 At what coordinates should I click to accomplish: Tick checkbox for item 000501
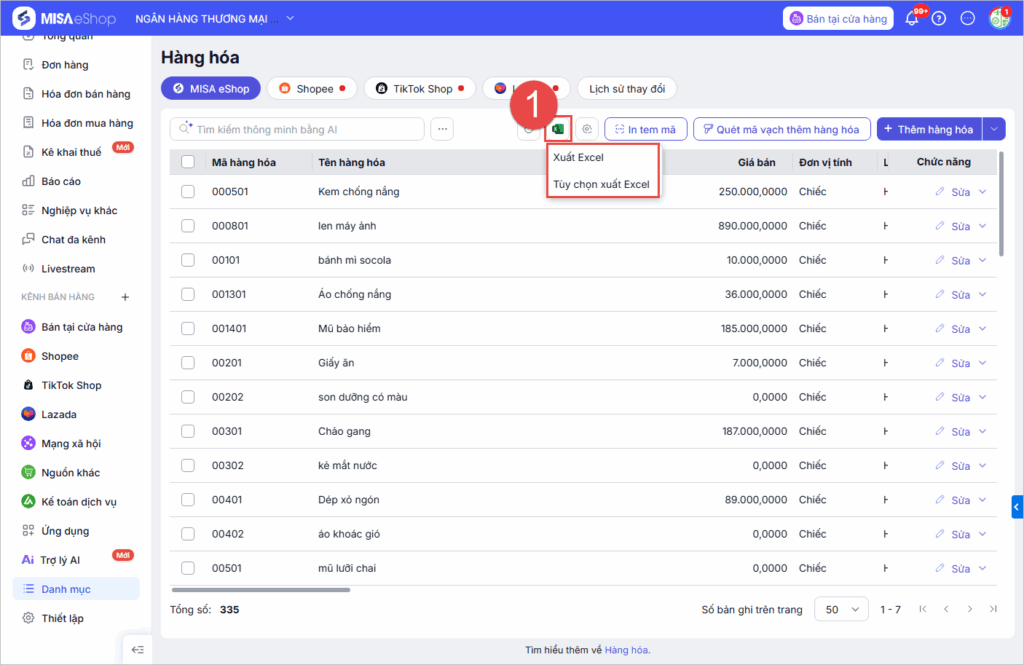188,191
